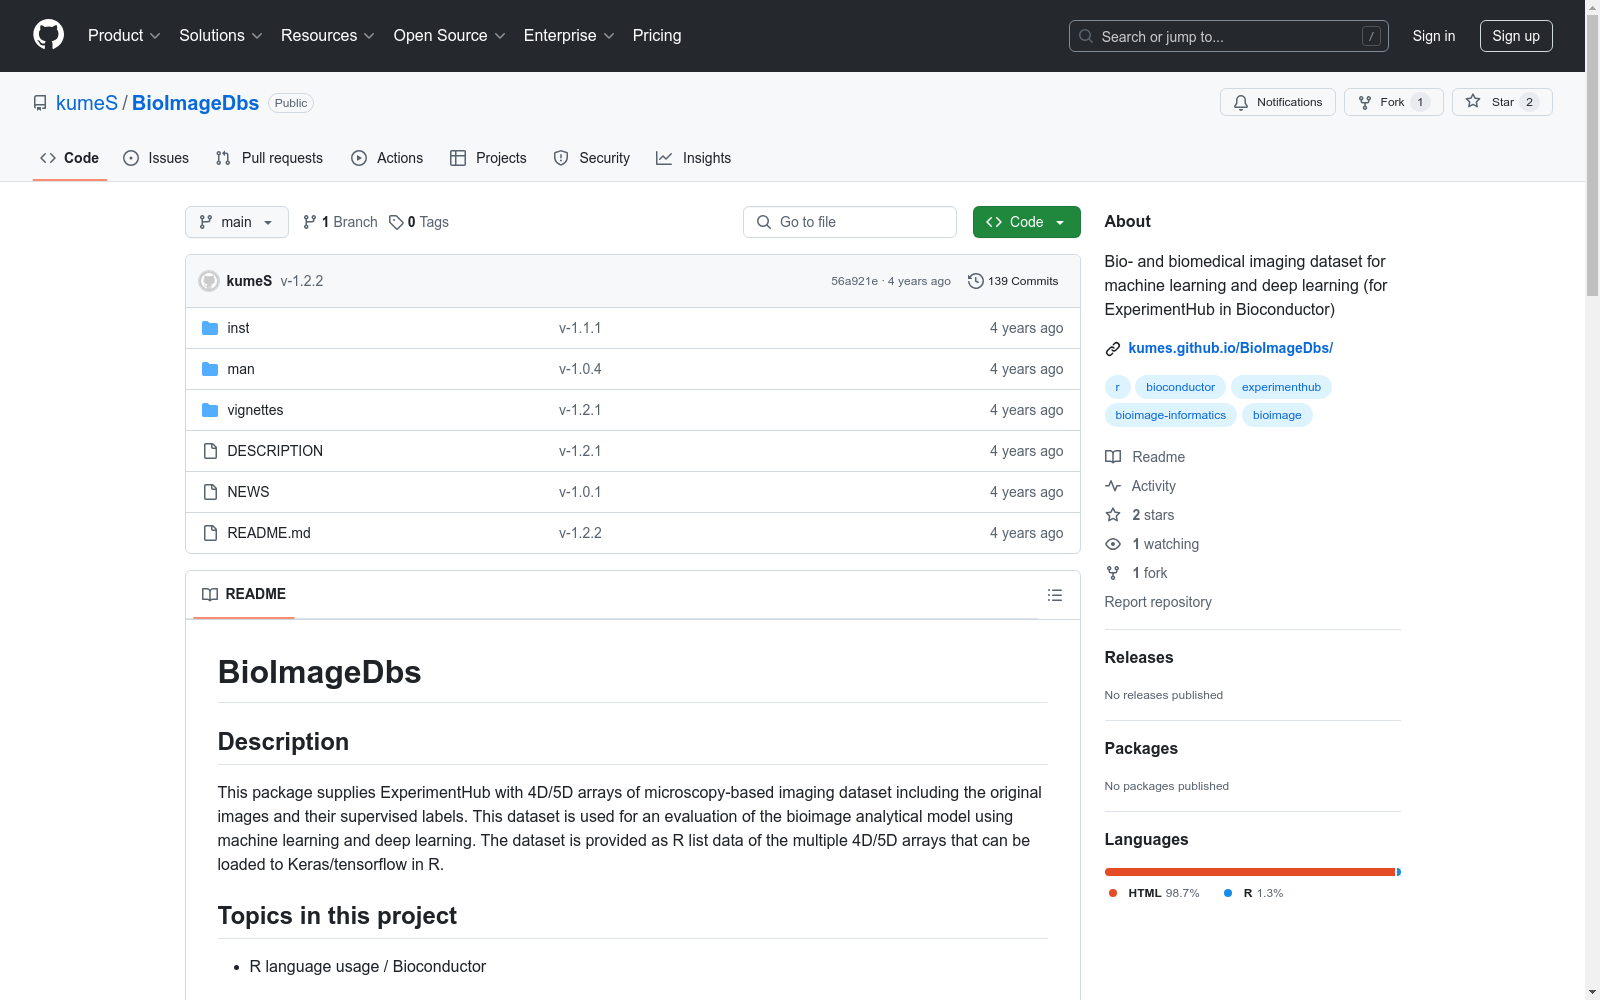
Task: Open the Security tab
Action: [x=592, y=158]
